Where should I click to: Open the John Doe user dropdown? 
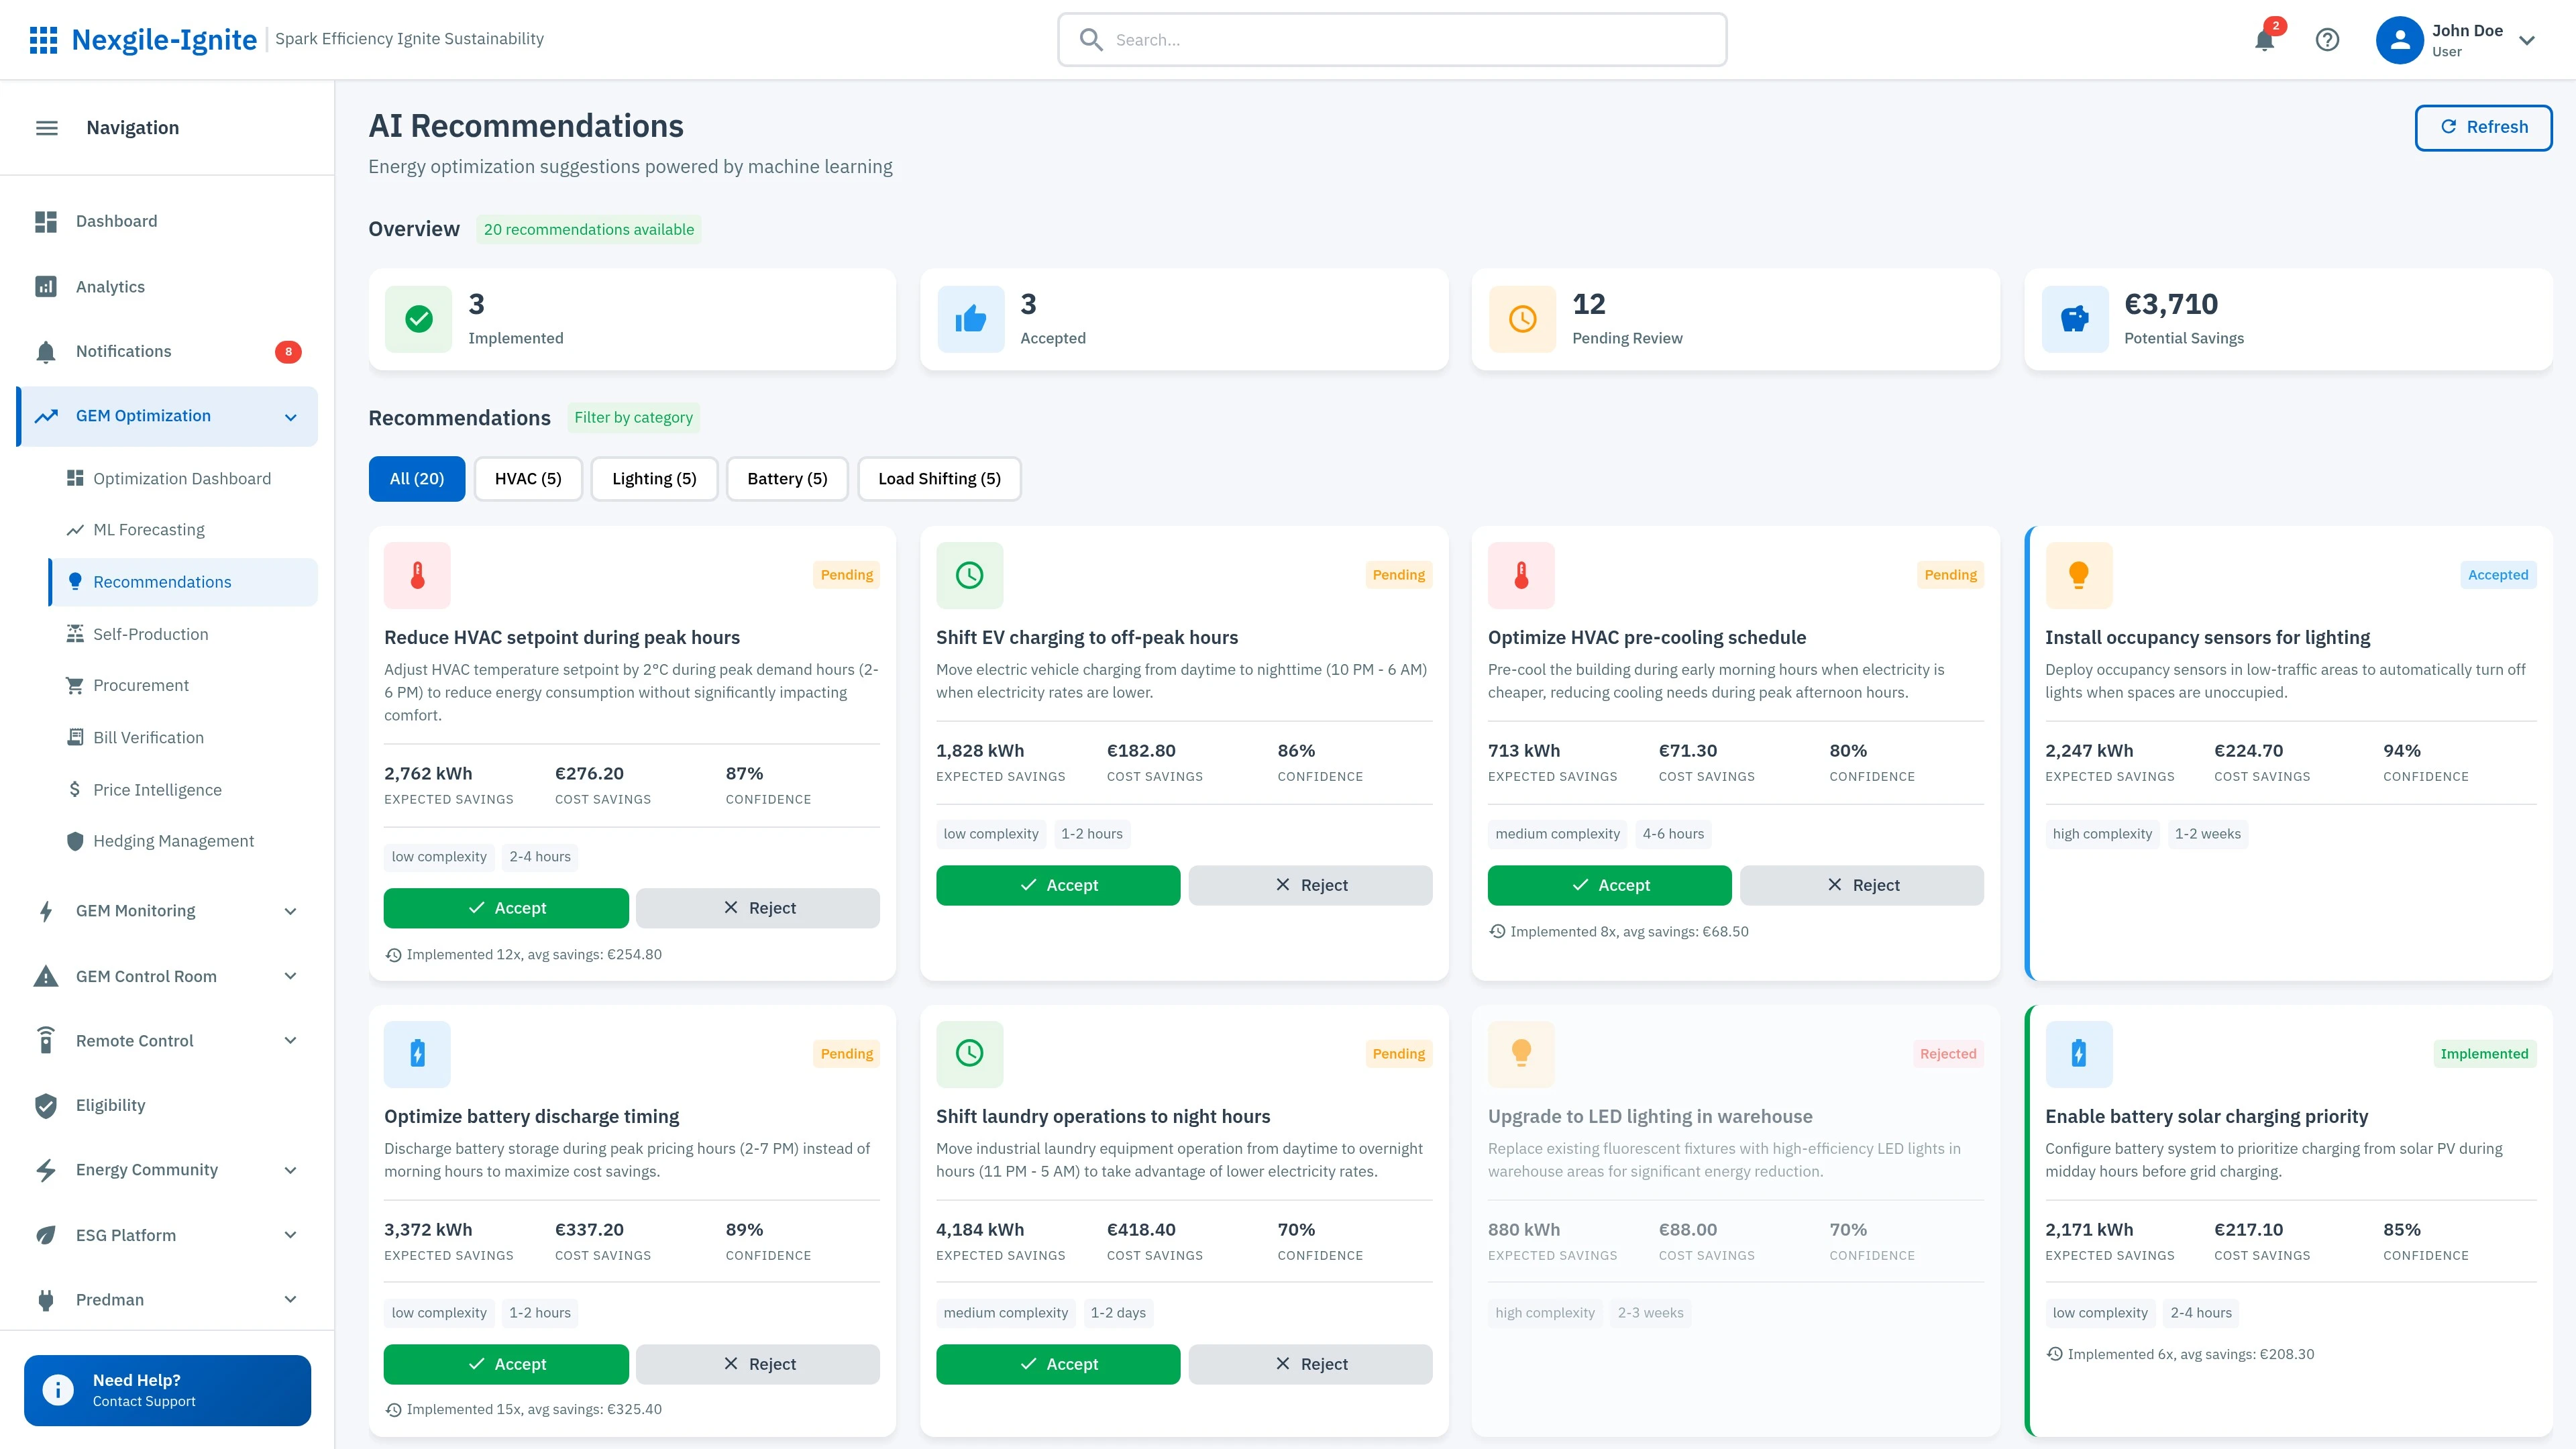coord(2461,40)
